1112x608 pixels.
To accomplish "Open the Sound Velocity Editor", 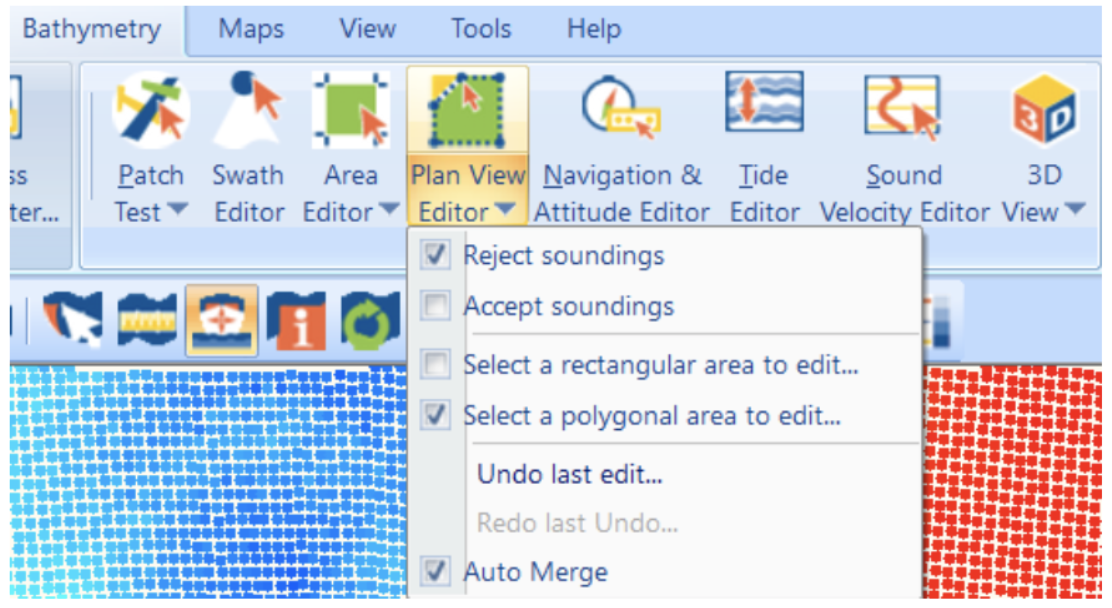I will coord(903,108).
